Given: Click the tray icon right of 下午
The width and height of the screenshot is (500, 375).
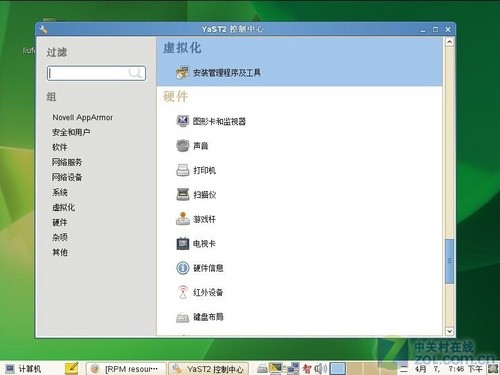Looking at the screenshot, I should 493,369.
